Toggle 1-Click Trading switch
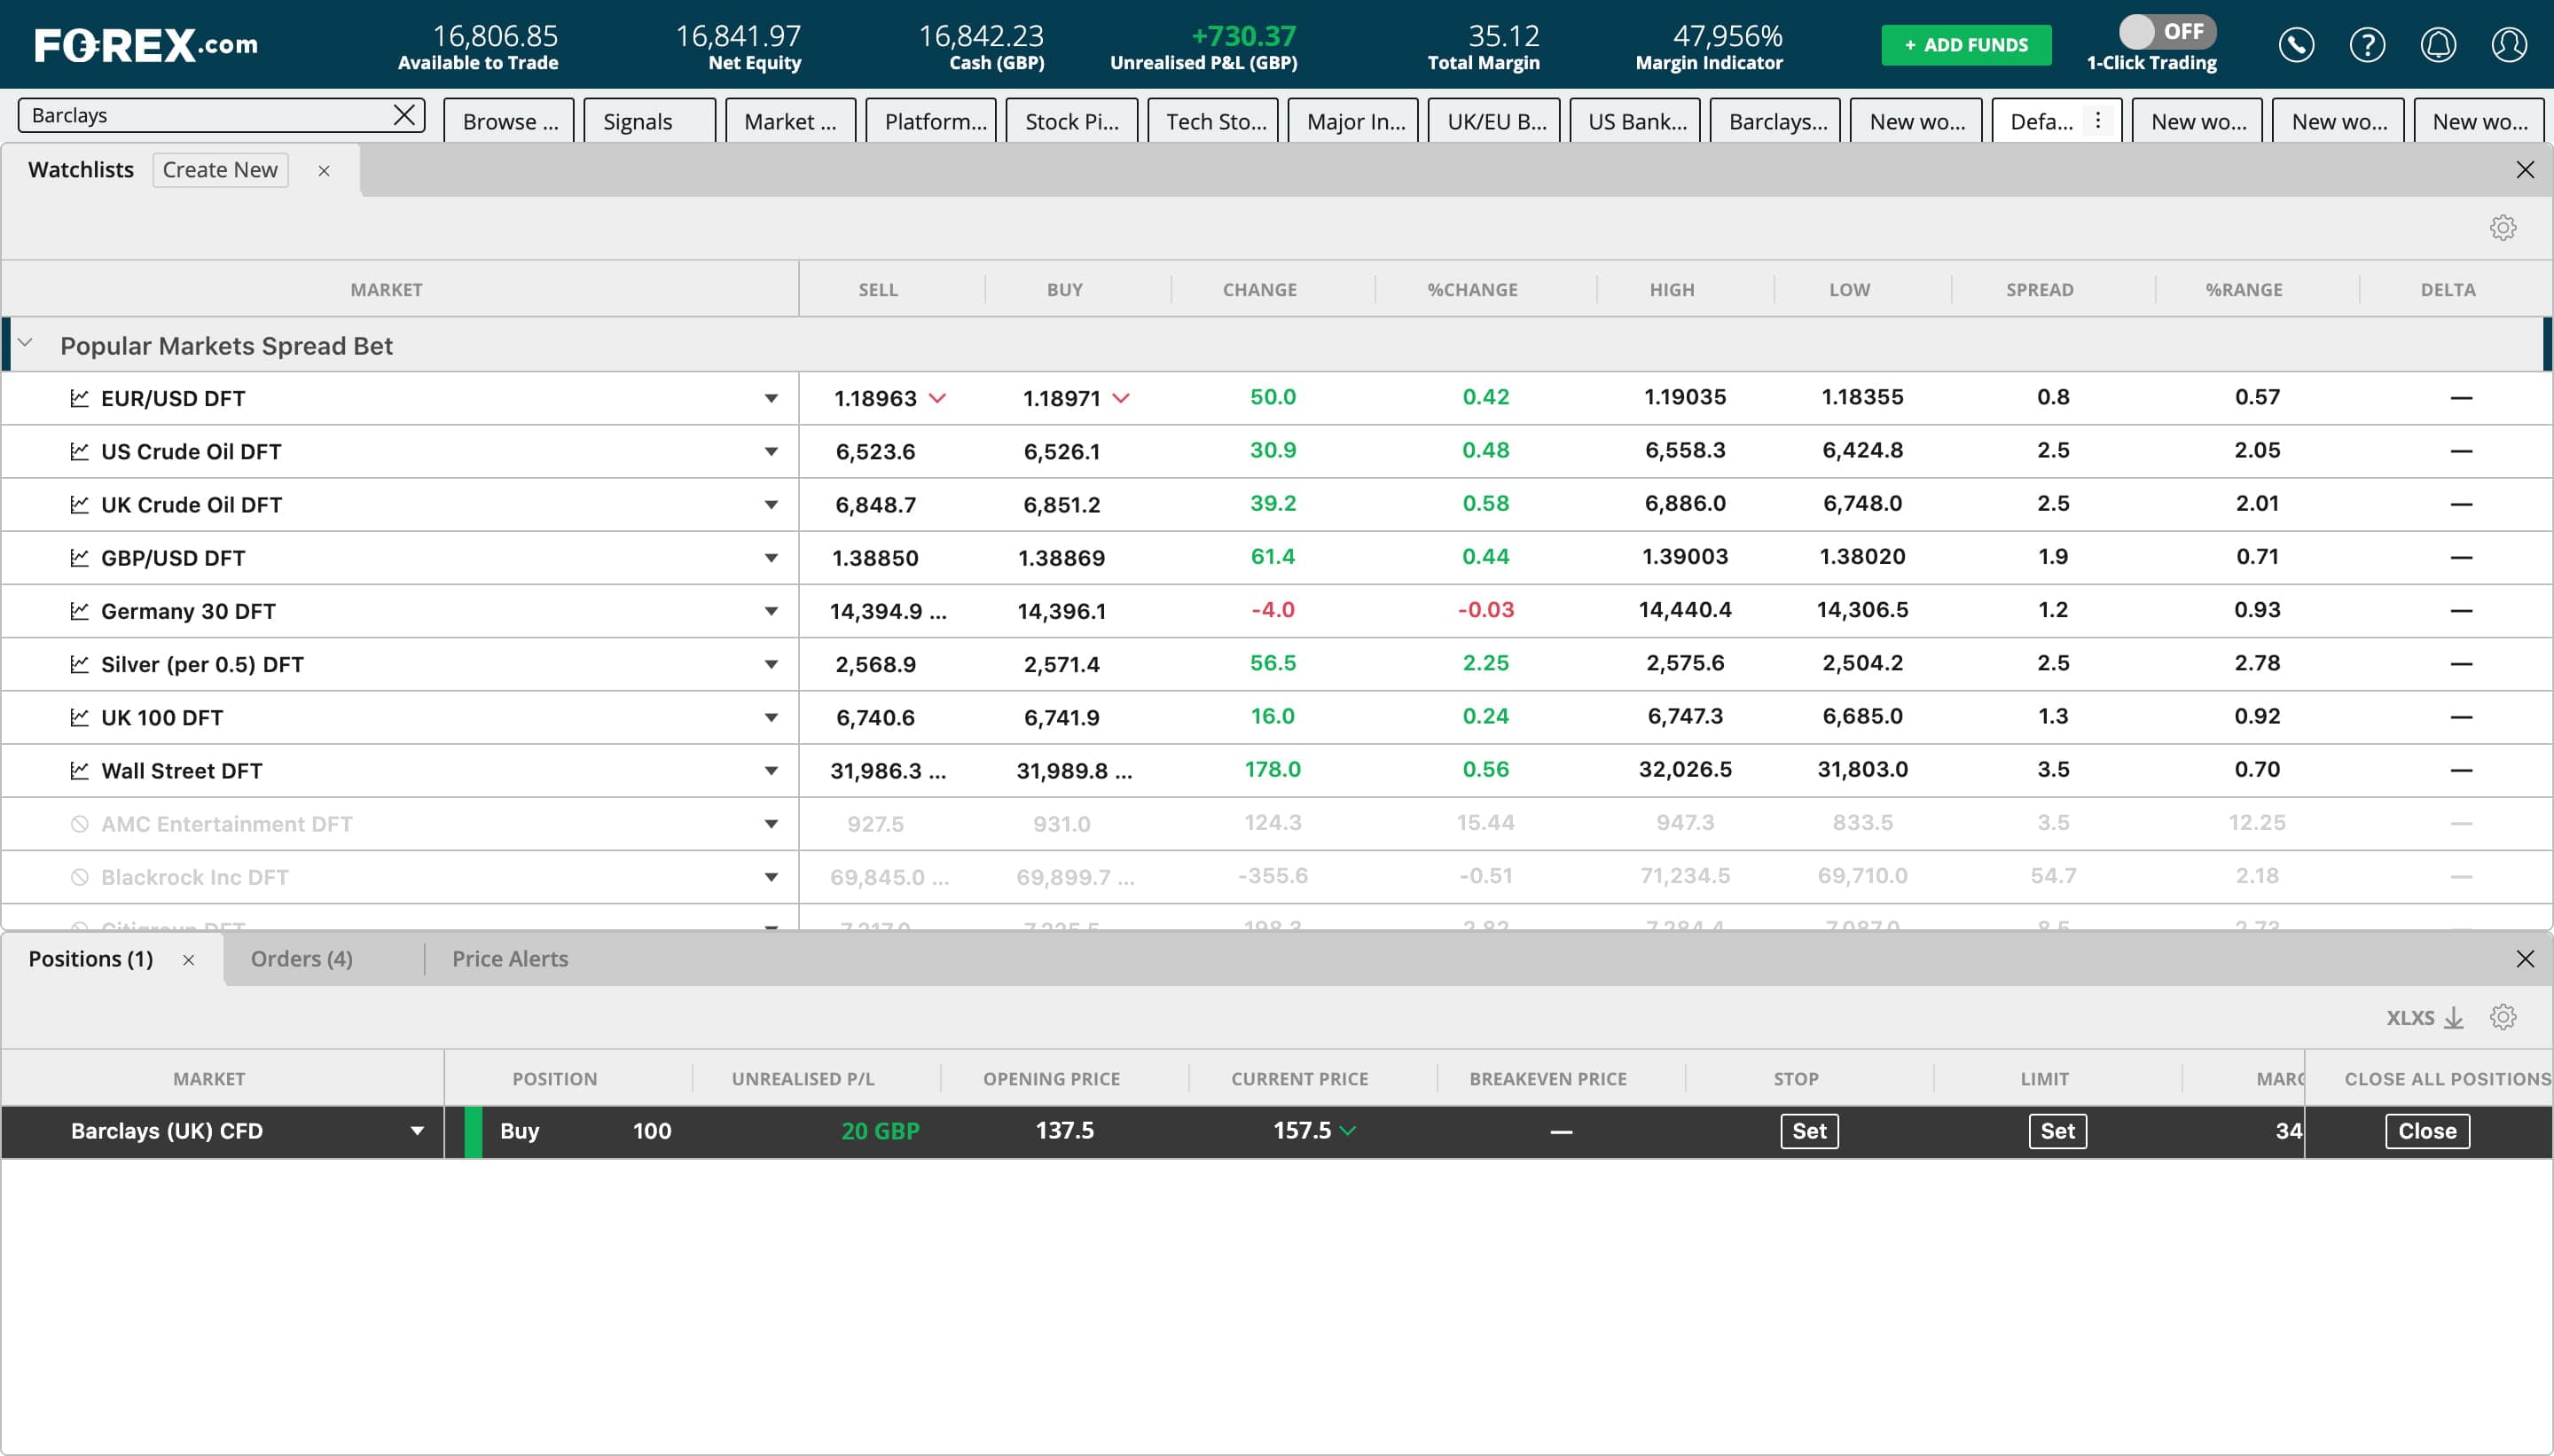The image size is (2554, 1456). coord(2167,32)
